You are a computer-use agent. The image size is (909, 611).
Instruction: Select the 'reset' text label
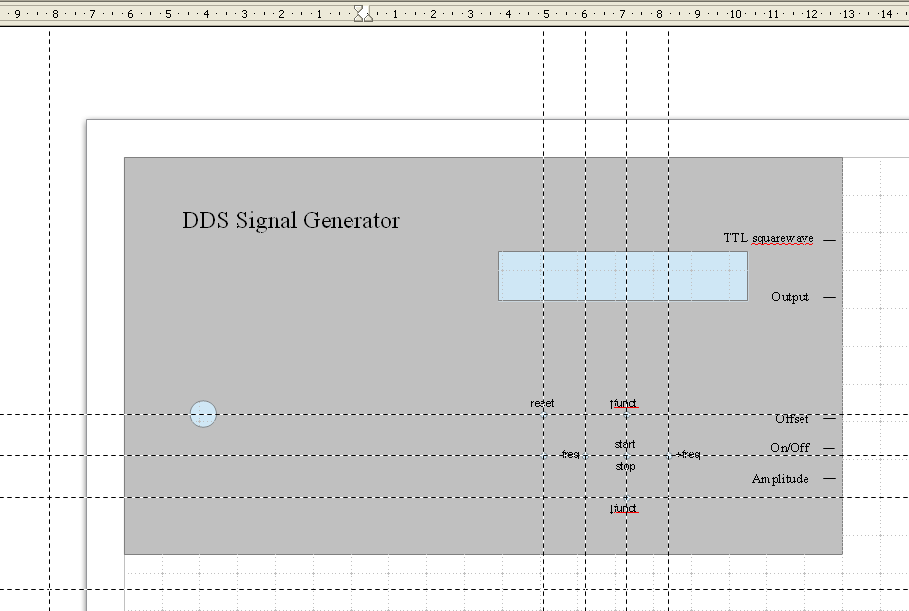[542, 403]
